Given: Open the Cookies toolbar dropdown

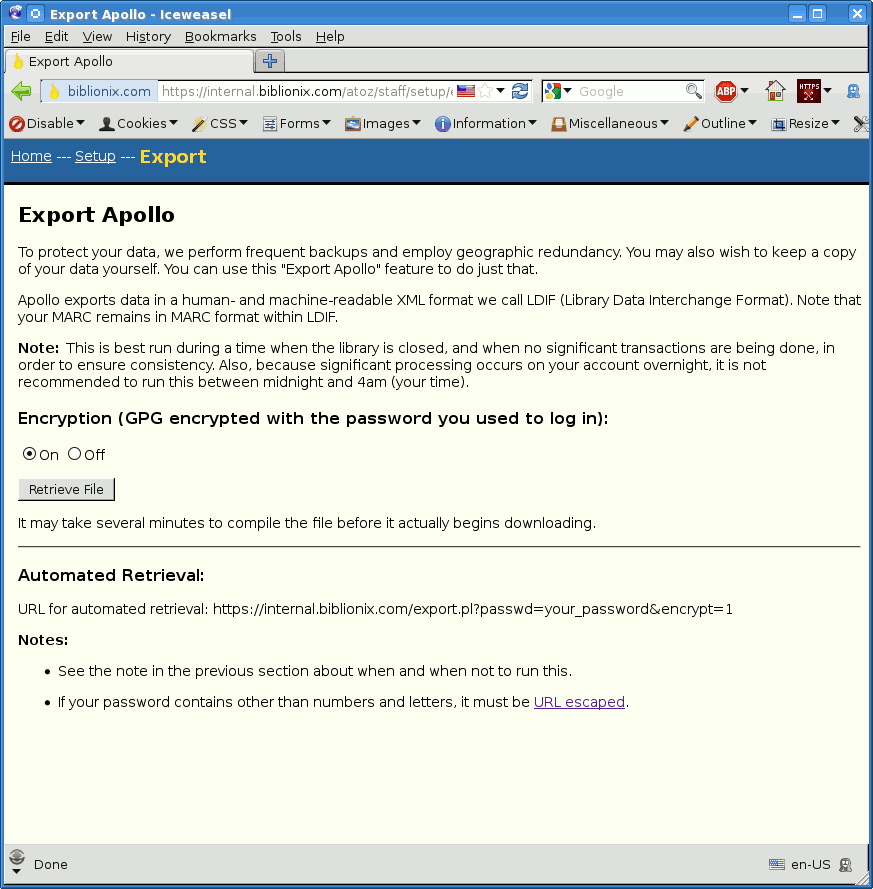Looking at the screenshot, I should pos(138,124).
